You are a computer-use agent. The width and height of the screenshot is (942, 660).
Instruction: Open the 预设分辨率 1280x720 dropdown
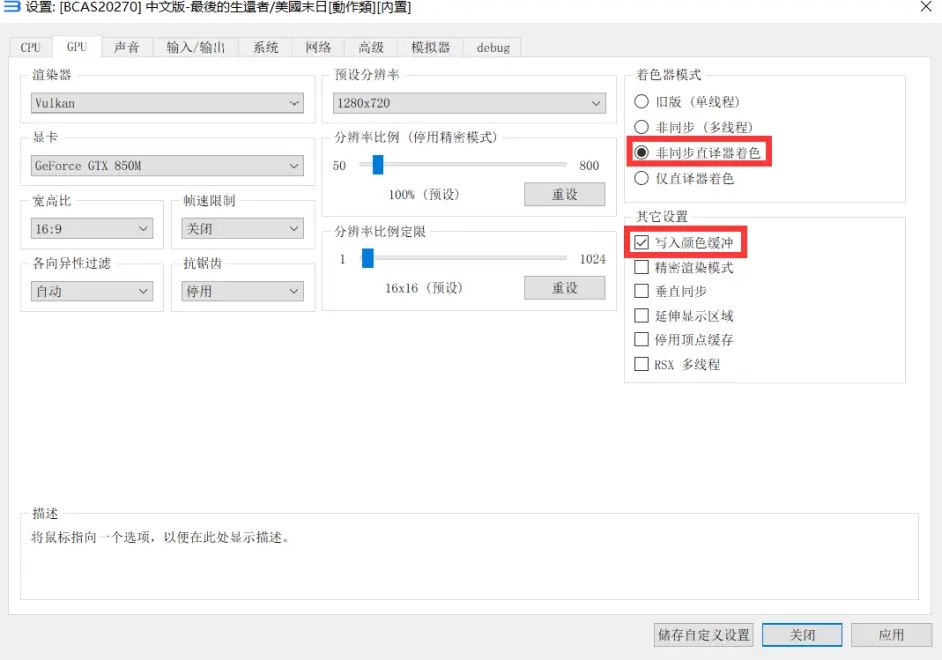pos(468,102)
